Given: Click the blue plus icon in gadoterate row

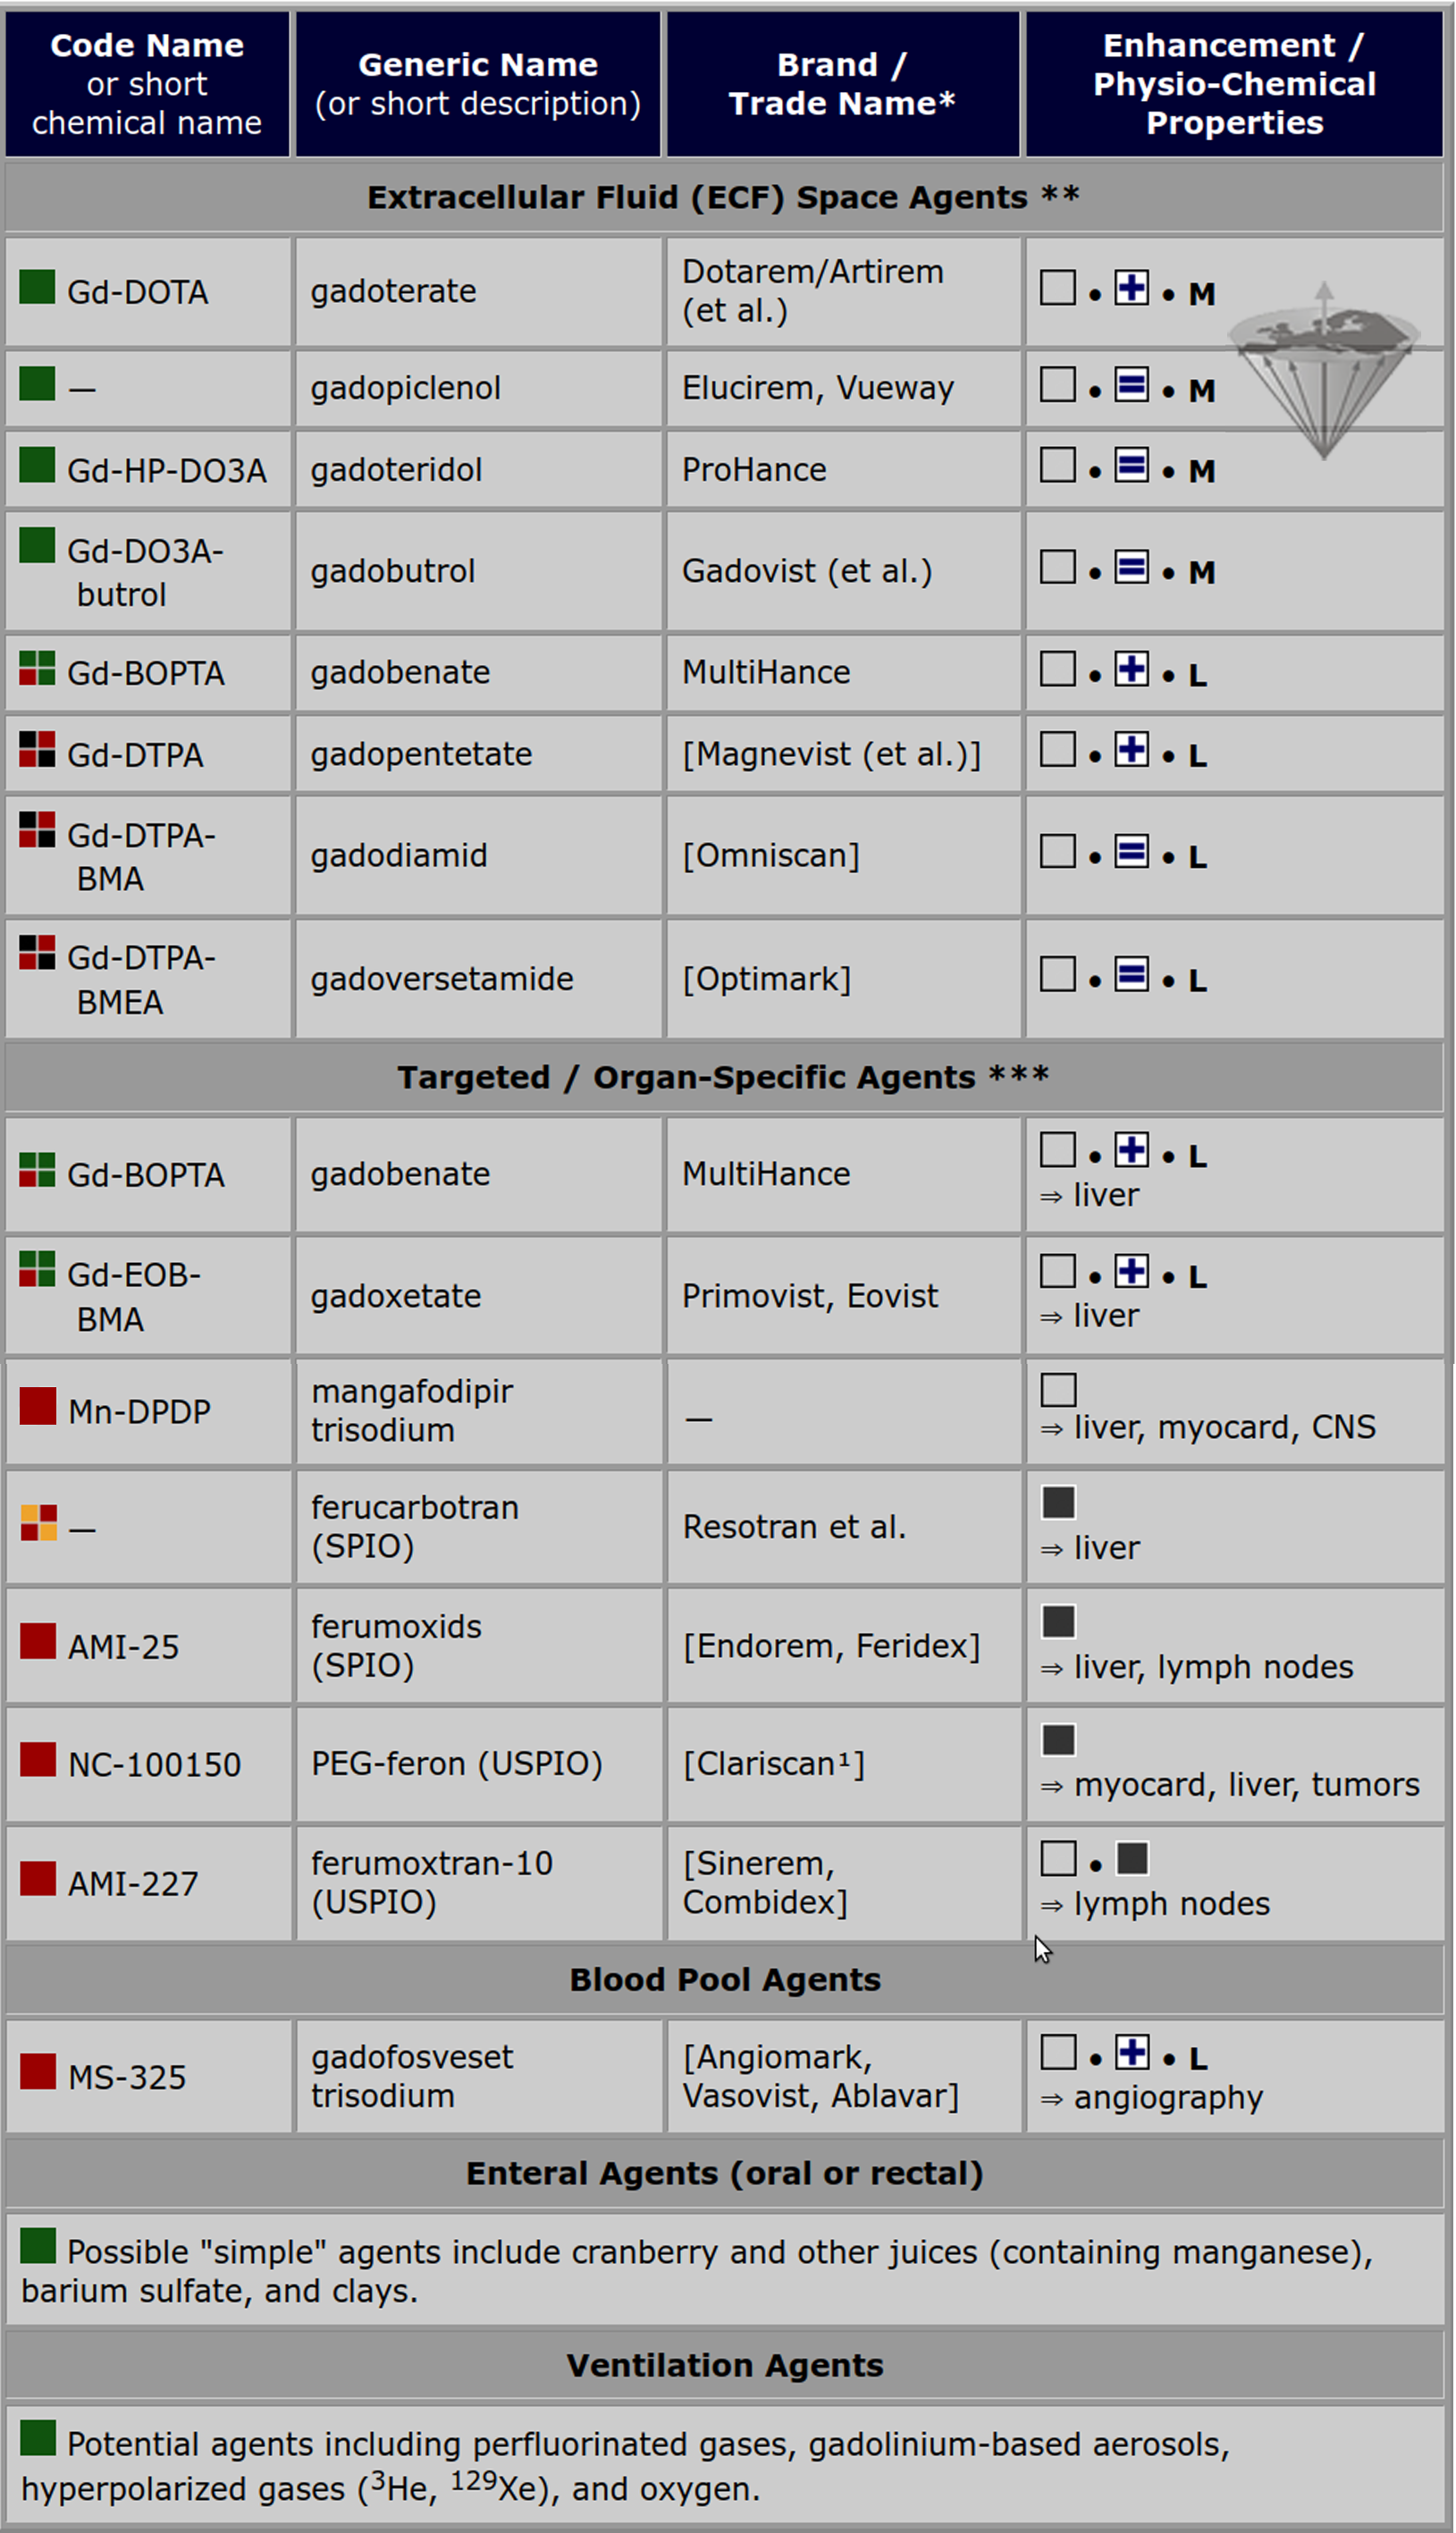Looking at the screenshot, I should click(x=1131, y=288).
